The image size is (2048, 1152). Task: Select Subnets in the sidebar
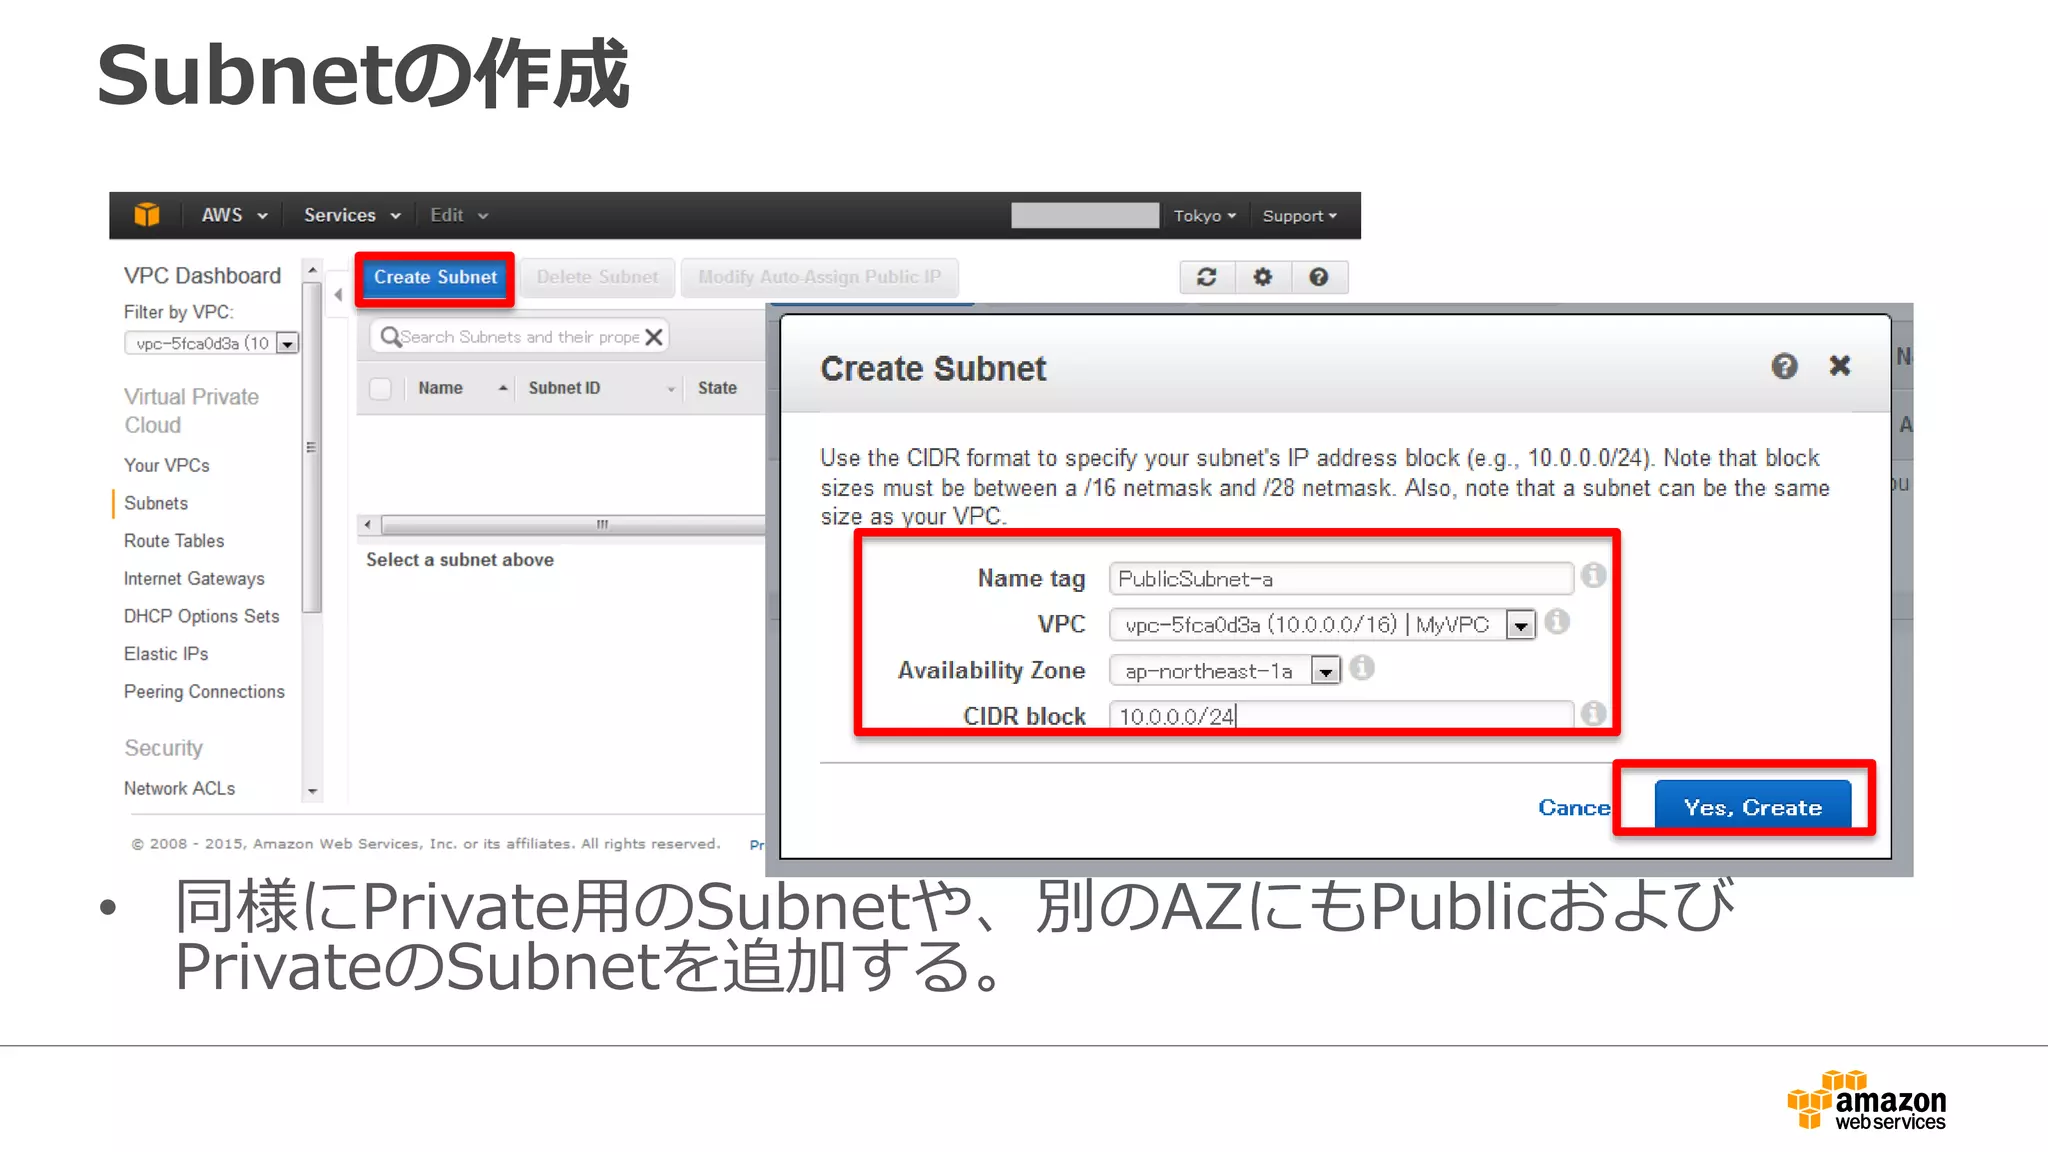[156, 503]
